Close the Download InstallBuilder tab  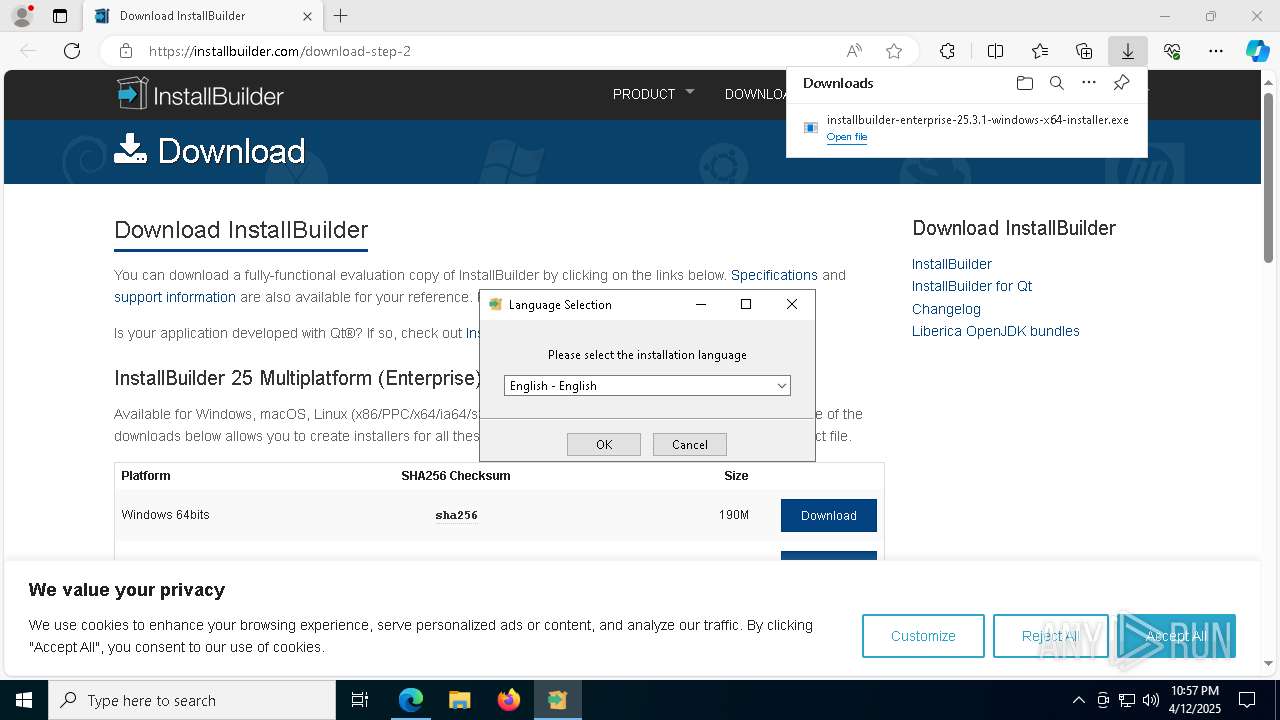click(x=307, y=16)
